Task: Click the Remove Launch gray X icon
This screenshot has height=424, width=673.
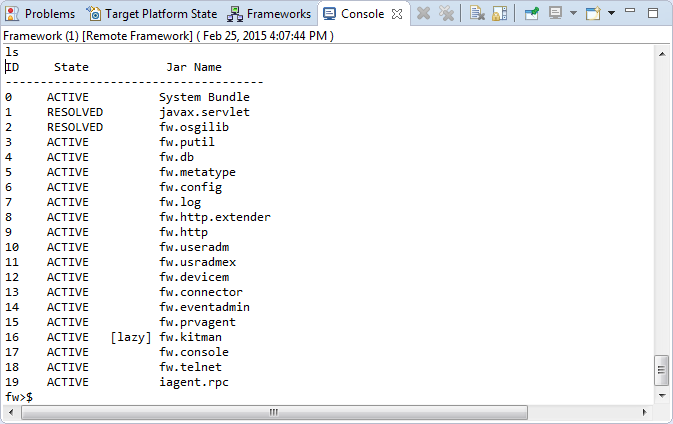Action: pos(424,14)
